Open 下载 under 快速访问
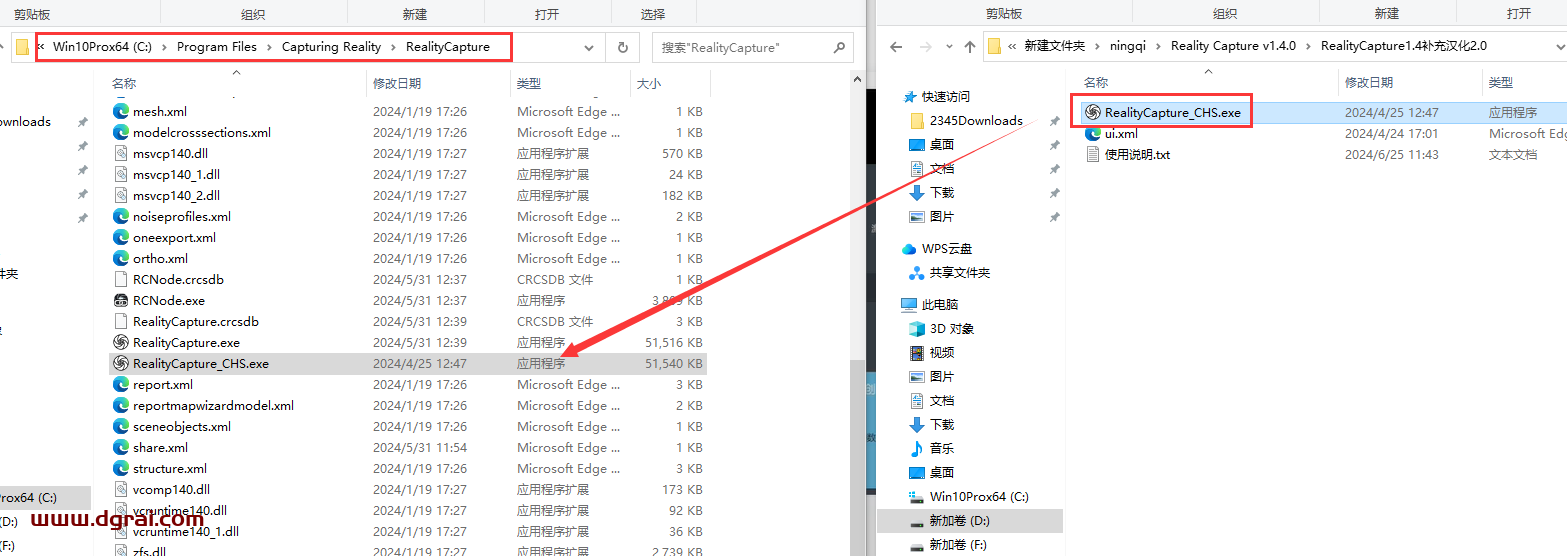 931,193
